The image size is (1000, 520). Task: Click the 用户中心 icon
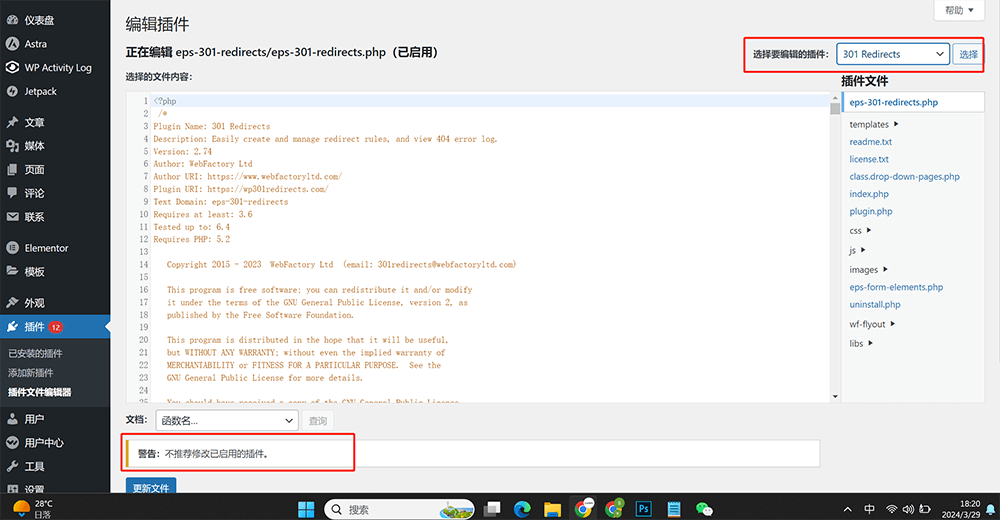click(x=12, y=443)
